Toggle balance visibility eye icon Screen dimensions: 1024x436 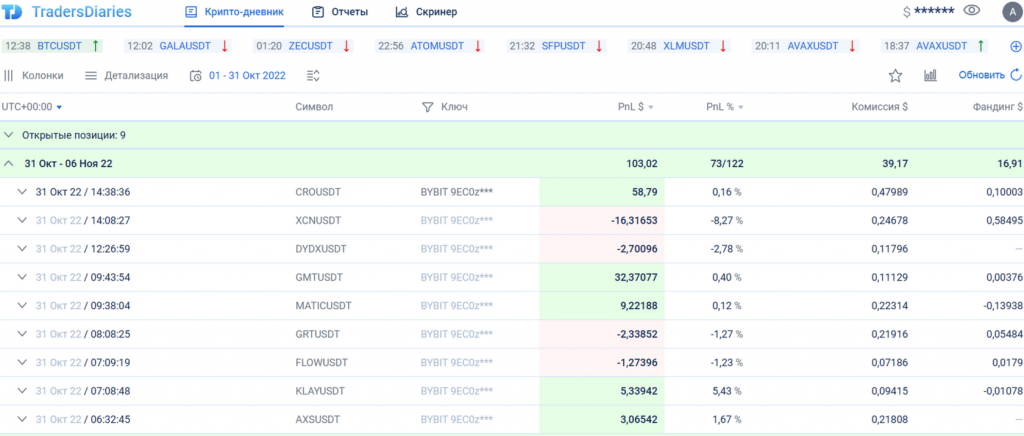[971, 11]
